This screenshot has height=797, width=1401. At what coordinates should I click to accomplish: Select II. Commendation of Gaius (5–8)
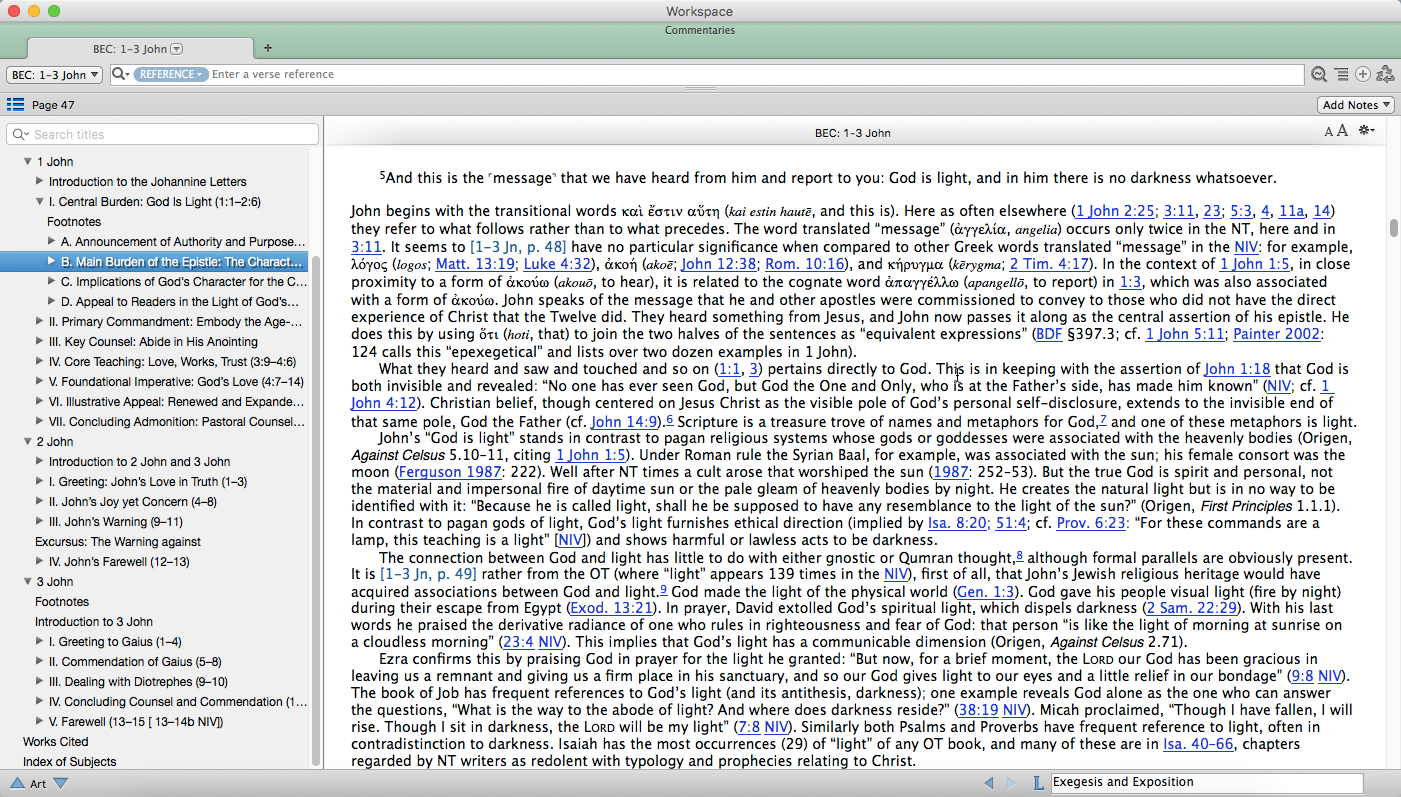[135, 661]
